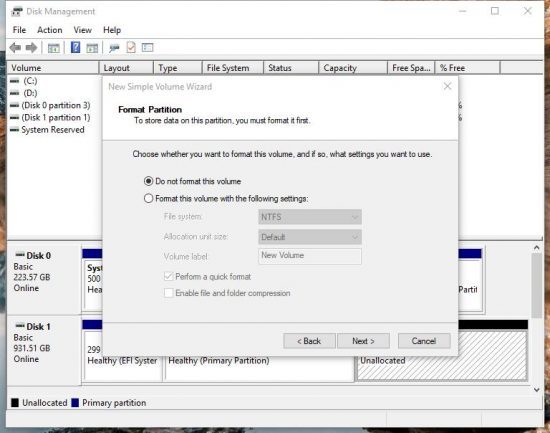
Task: Click the Volume label input field
Action: click(x=310, y=256)
